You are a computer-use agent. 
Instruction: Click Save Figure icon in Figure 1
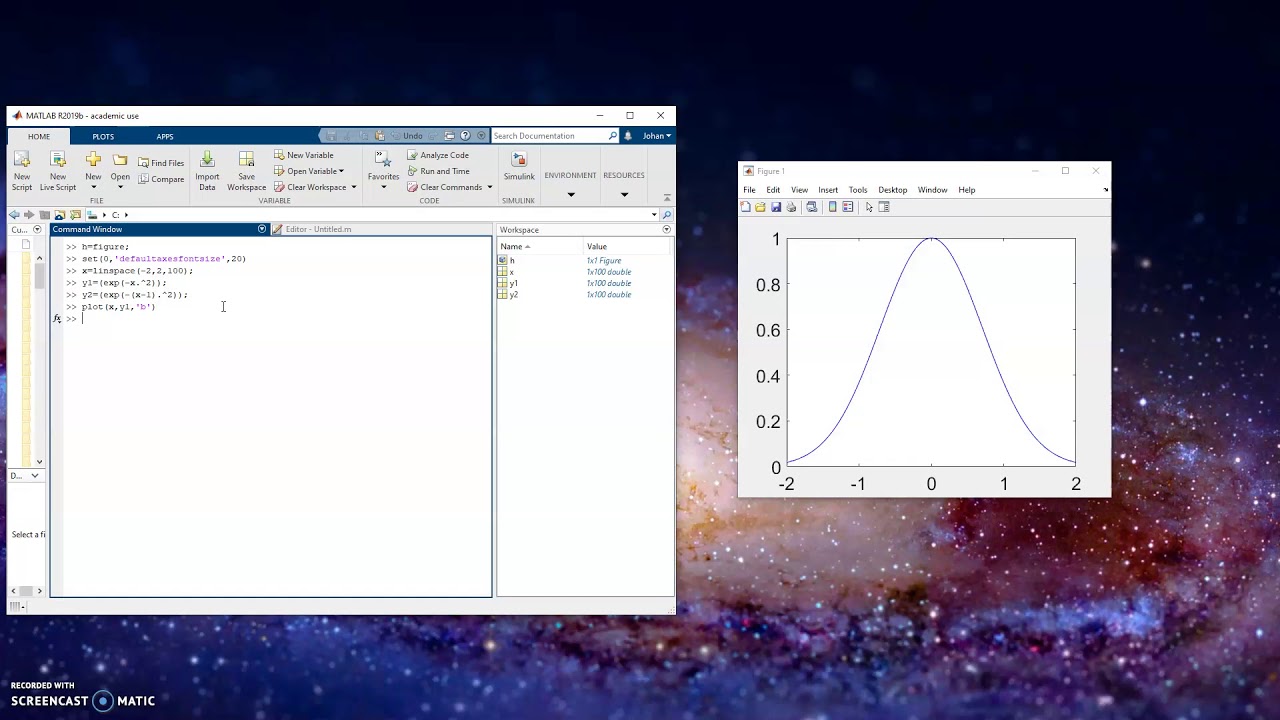pyautogui.click(x=775, y=207)
